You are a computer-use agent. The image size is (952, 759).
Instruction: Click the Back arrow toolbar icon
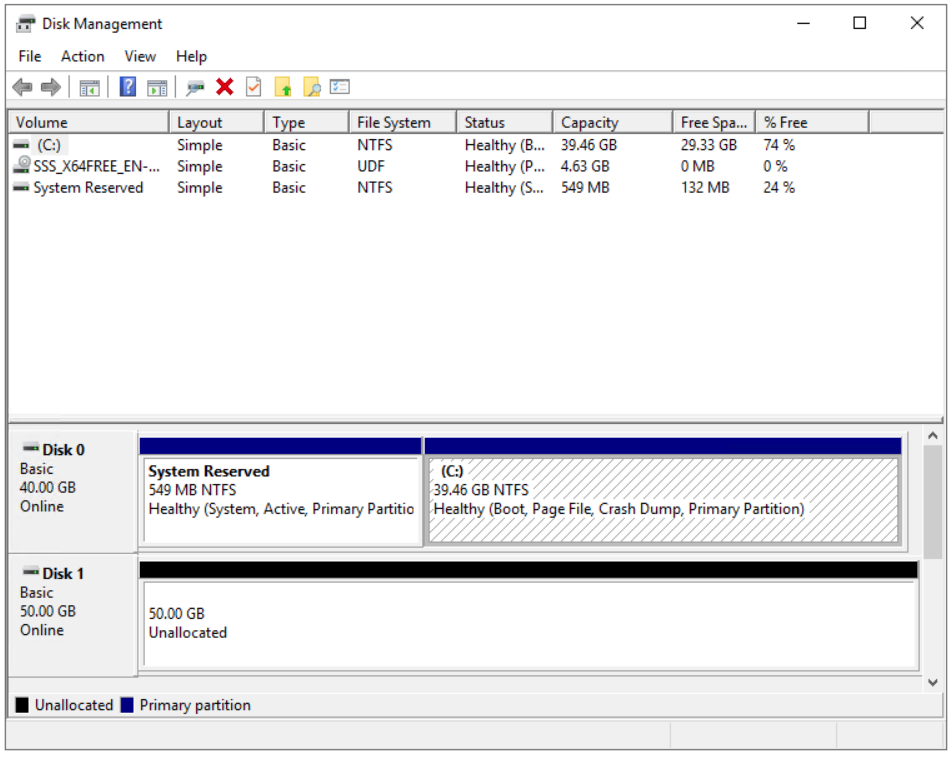point(22,88)
